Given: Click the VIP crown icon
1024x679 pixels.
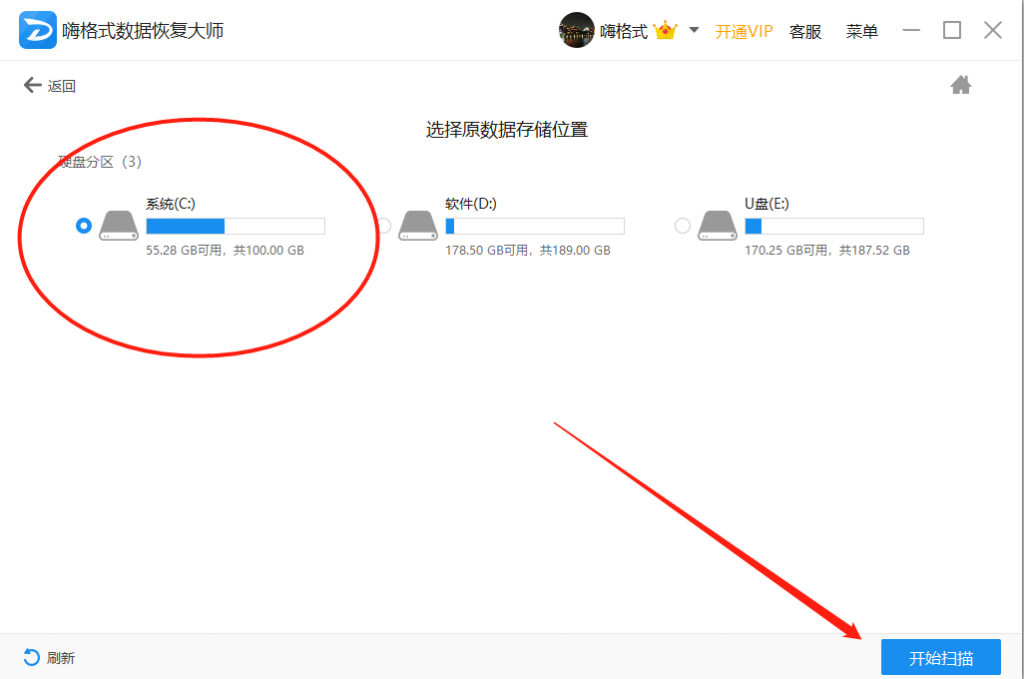Looking at the screenshot, I should point(665,30).
